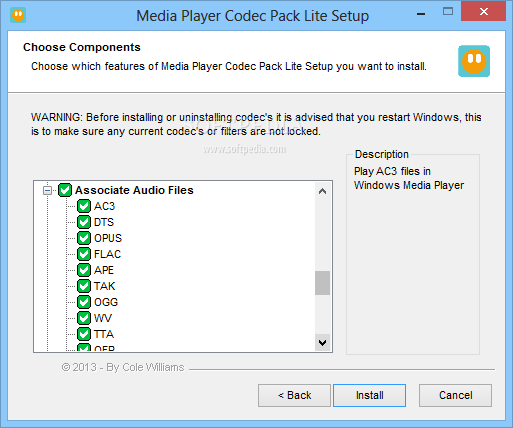Uncheck the Associate Audio Files checkbox

coord(65,190)
